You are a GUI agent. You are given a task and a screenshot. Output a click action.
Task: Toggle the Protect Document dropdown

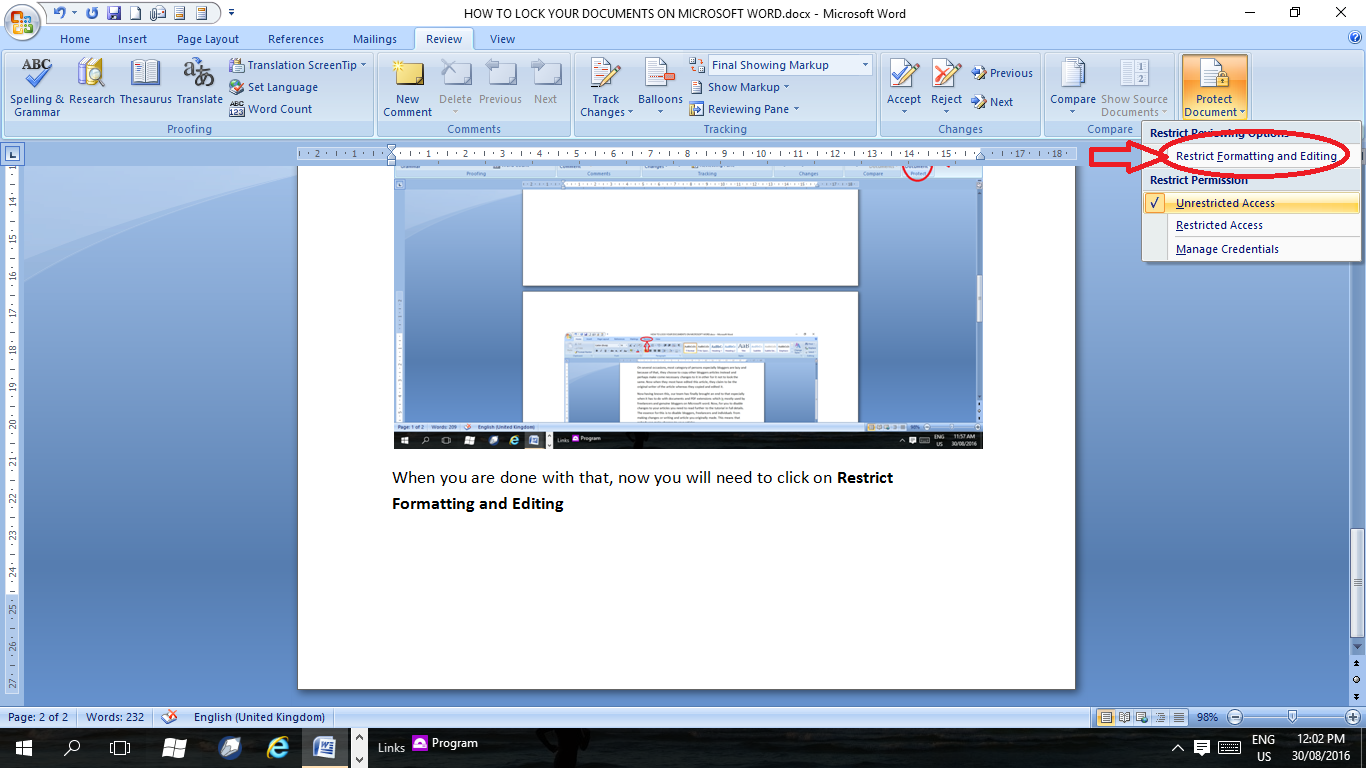[1214, 88]
